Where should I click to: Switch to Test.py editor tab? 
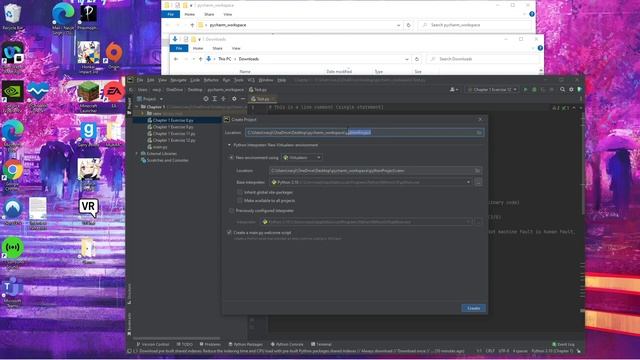click(262, 99)
